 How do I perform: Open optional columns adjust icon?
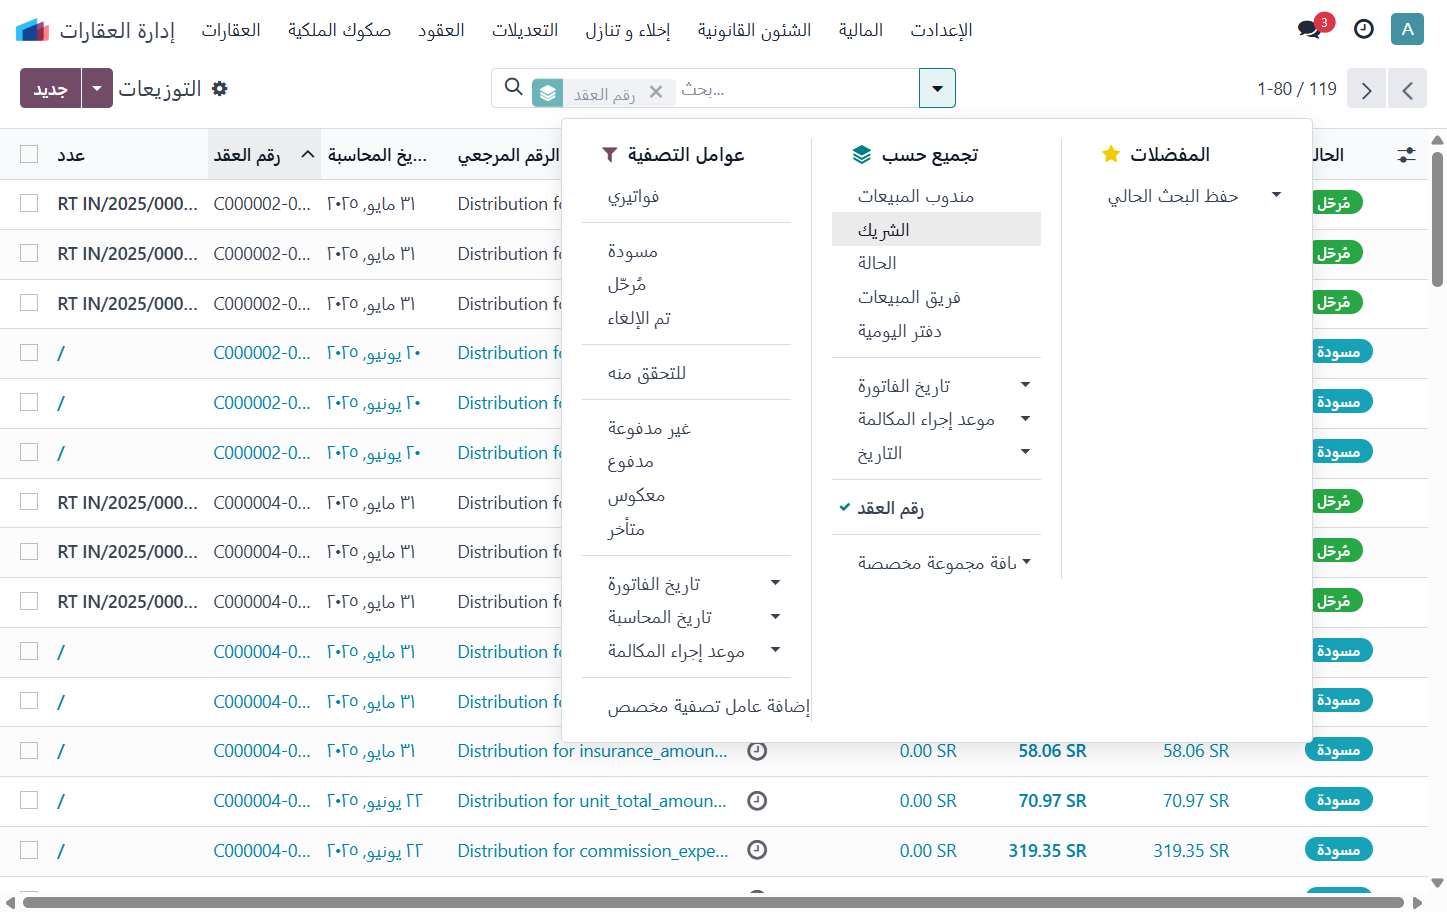pyautogui.click(x=1406, y=155)
